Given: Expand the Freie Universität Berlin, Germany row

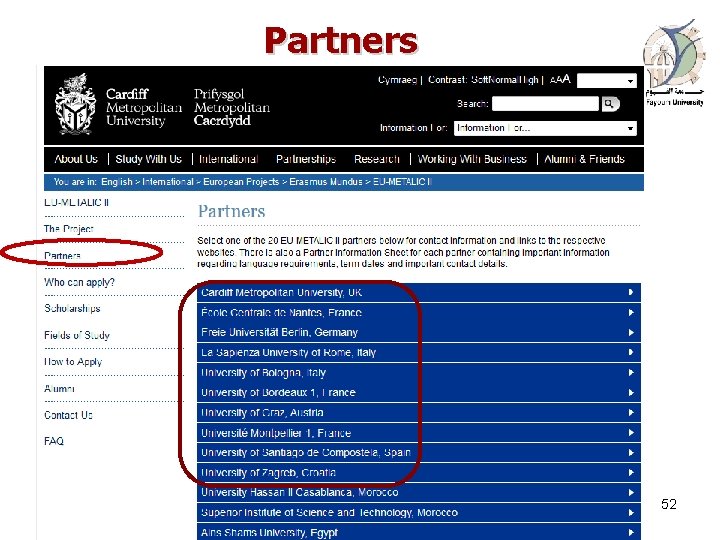Looking at the screenshot, I should click(418, 332).
